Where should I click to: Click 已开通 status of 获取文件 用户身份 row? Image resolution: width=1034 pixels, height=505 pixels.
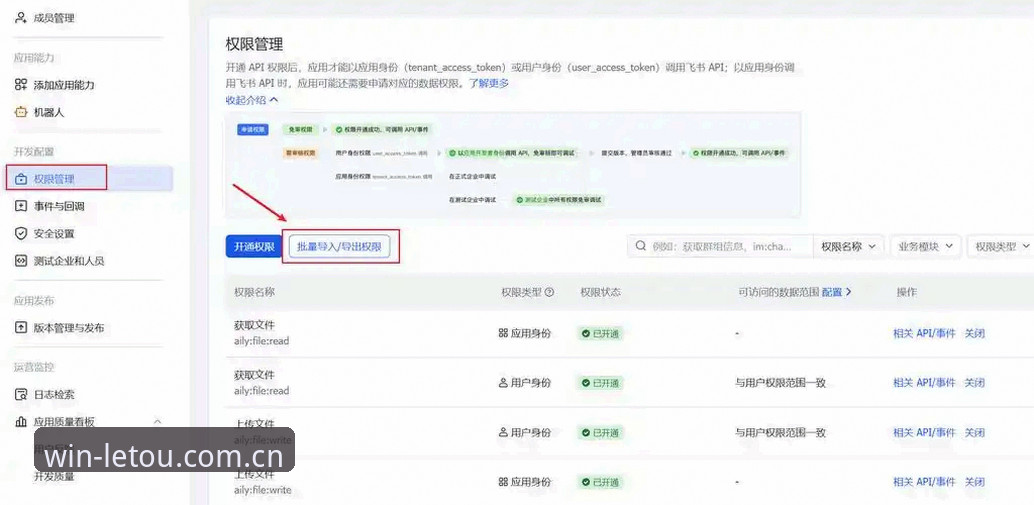click(600, 383)
